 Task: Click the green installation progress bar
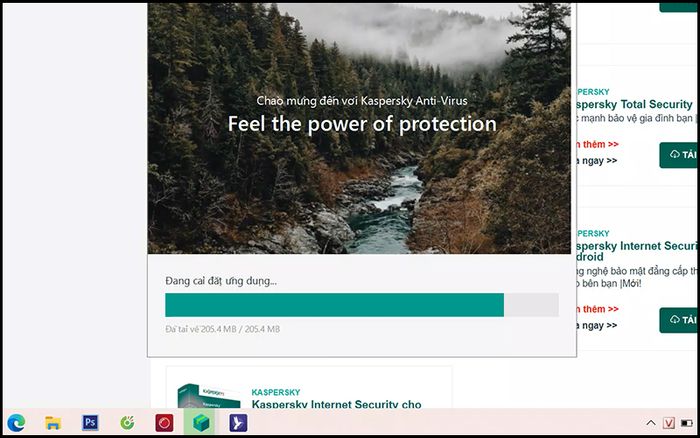tap(334, 305)
